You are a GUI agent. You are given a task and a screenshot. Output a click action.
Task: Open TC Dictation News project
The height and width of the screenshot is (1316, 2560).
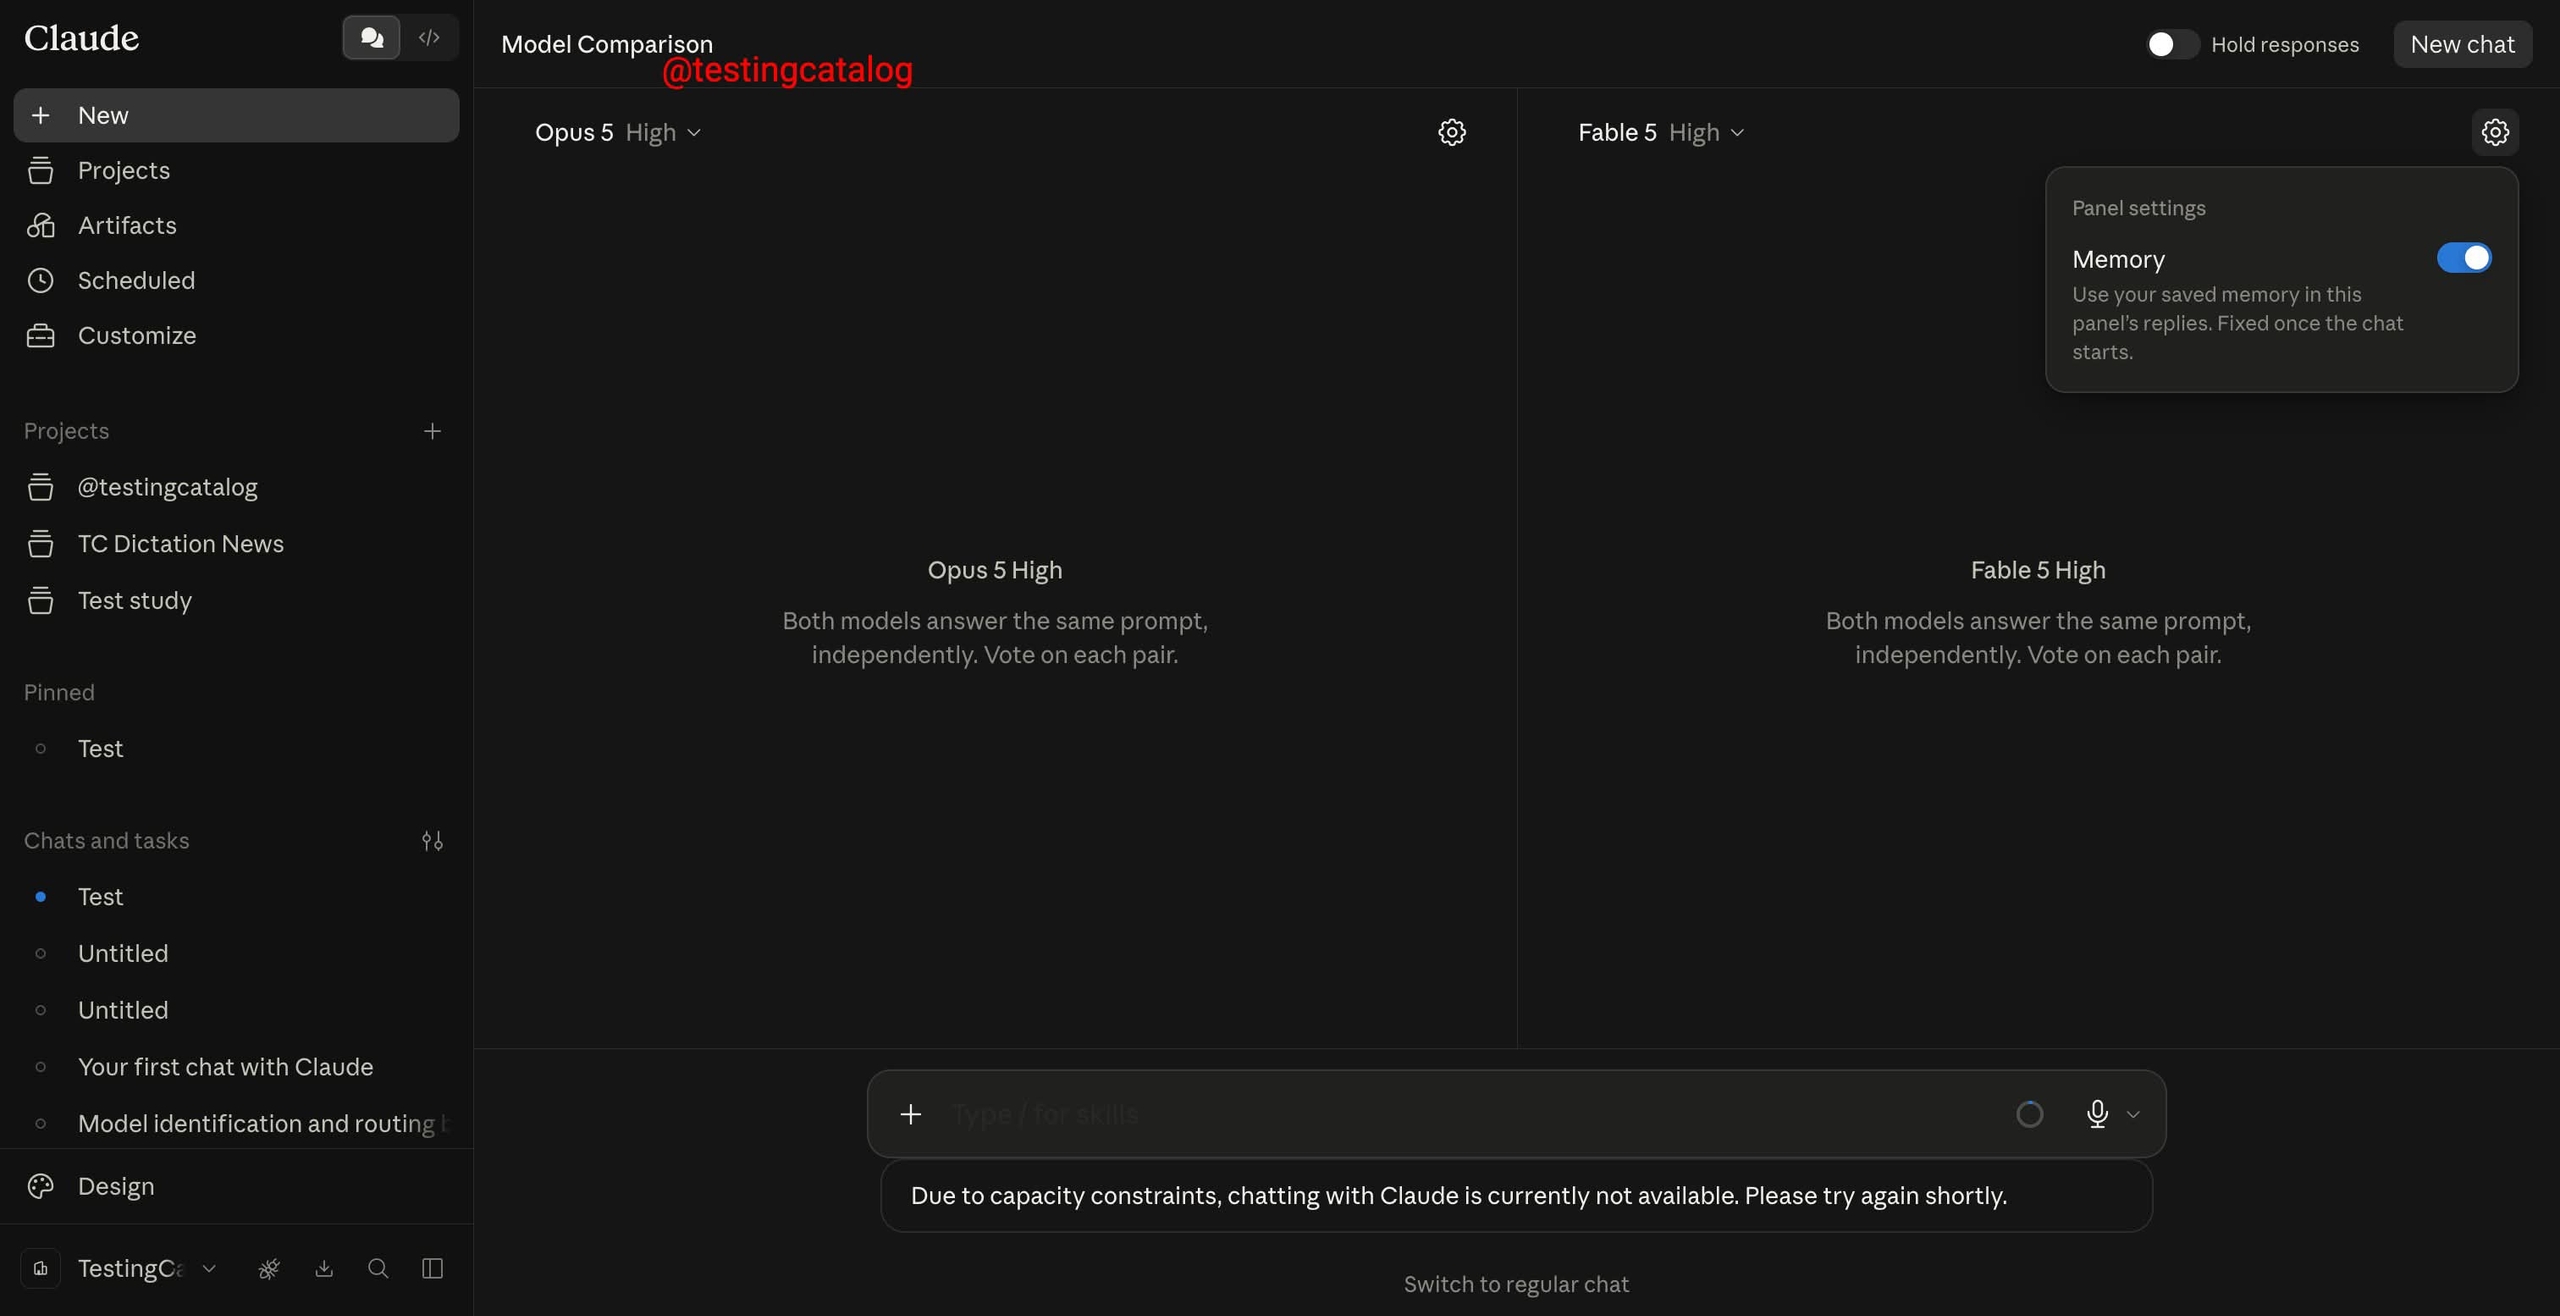coord(236,543)
